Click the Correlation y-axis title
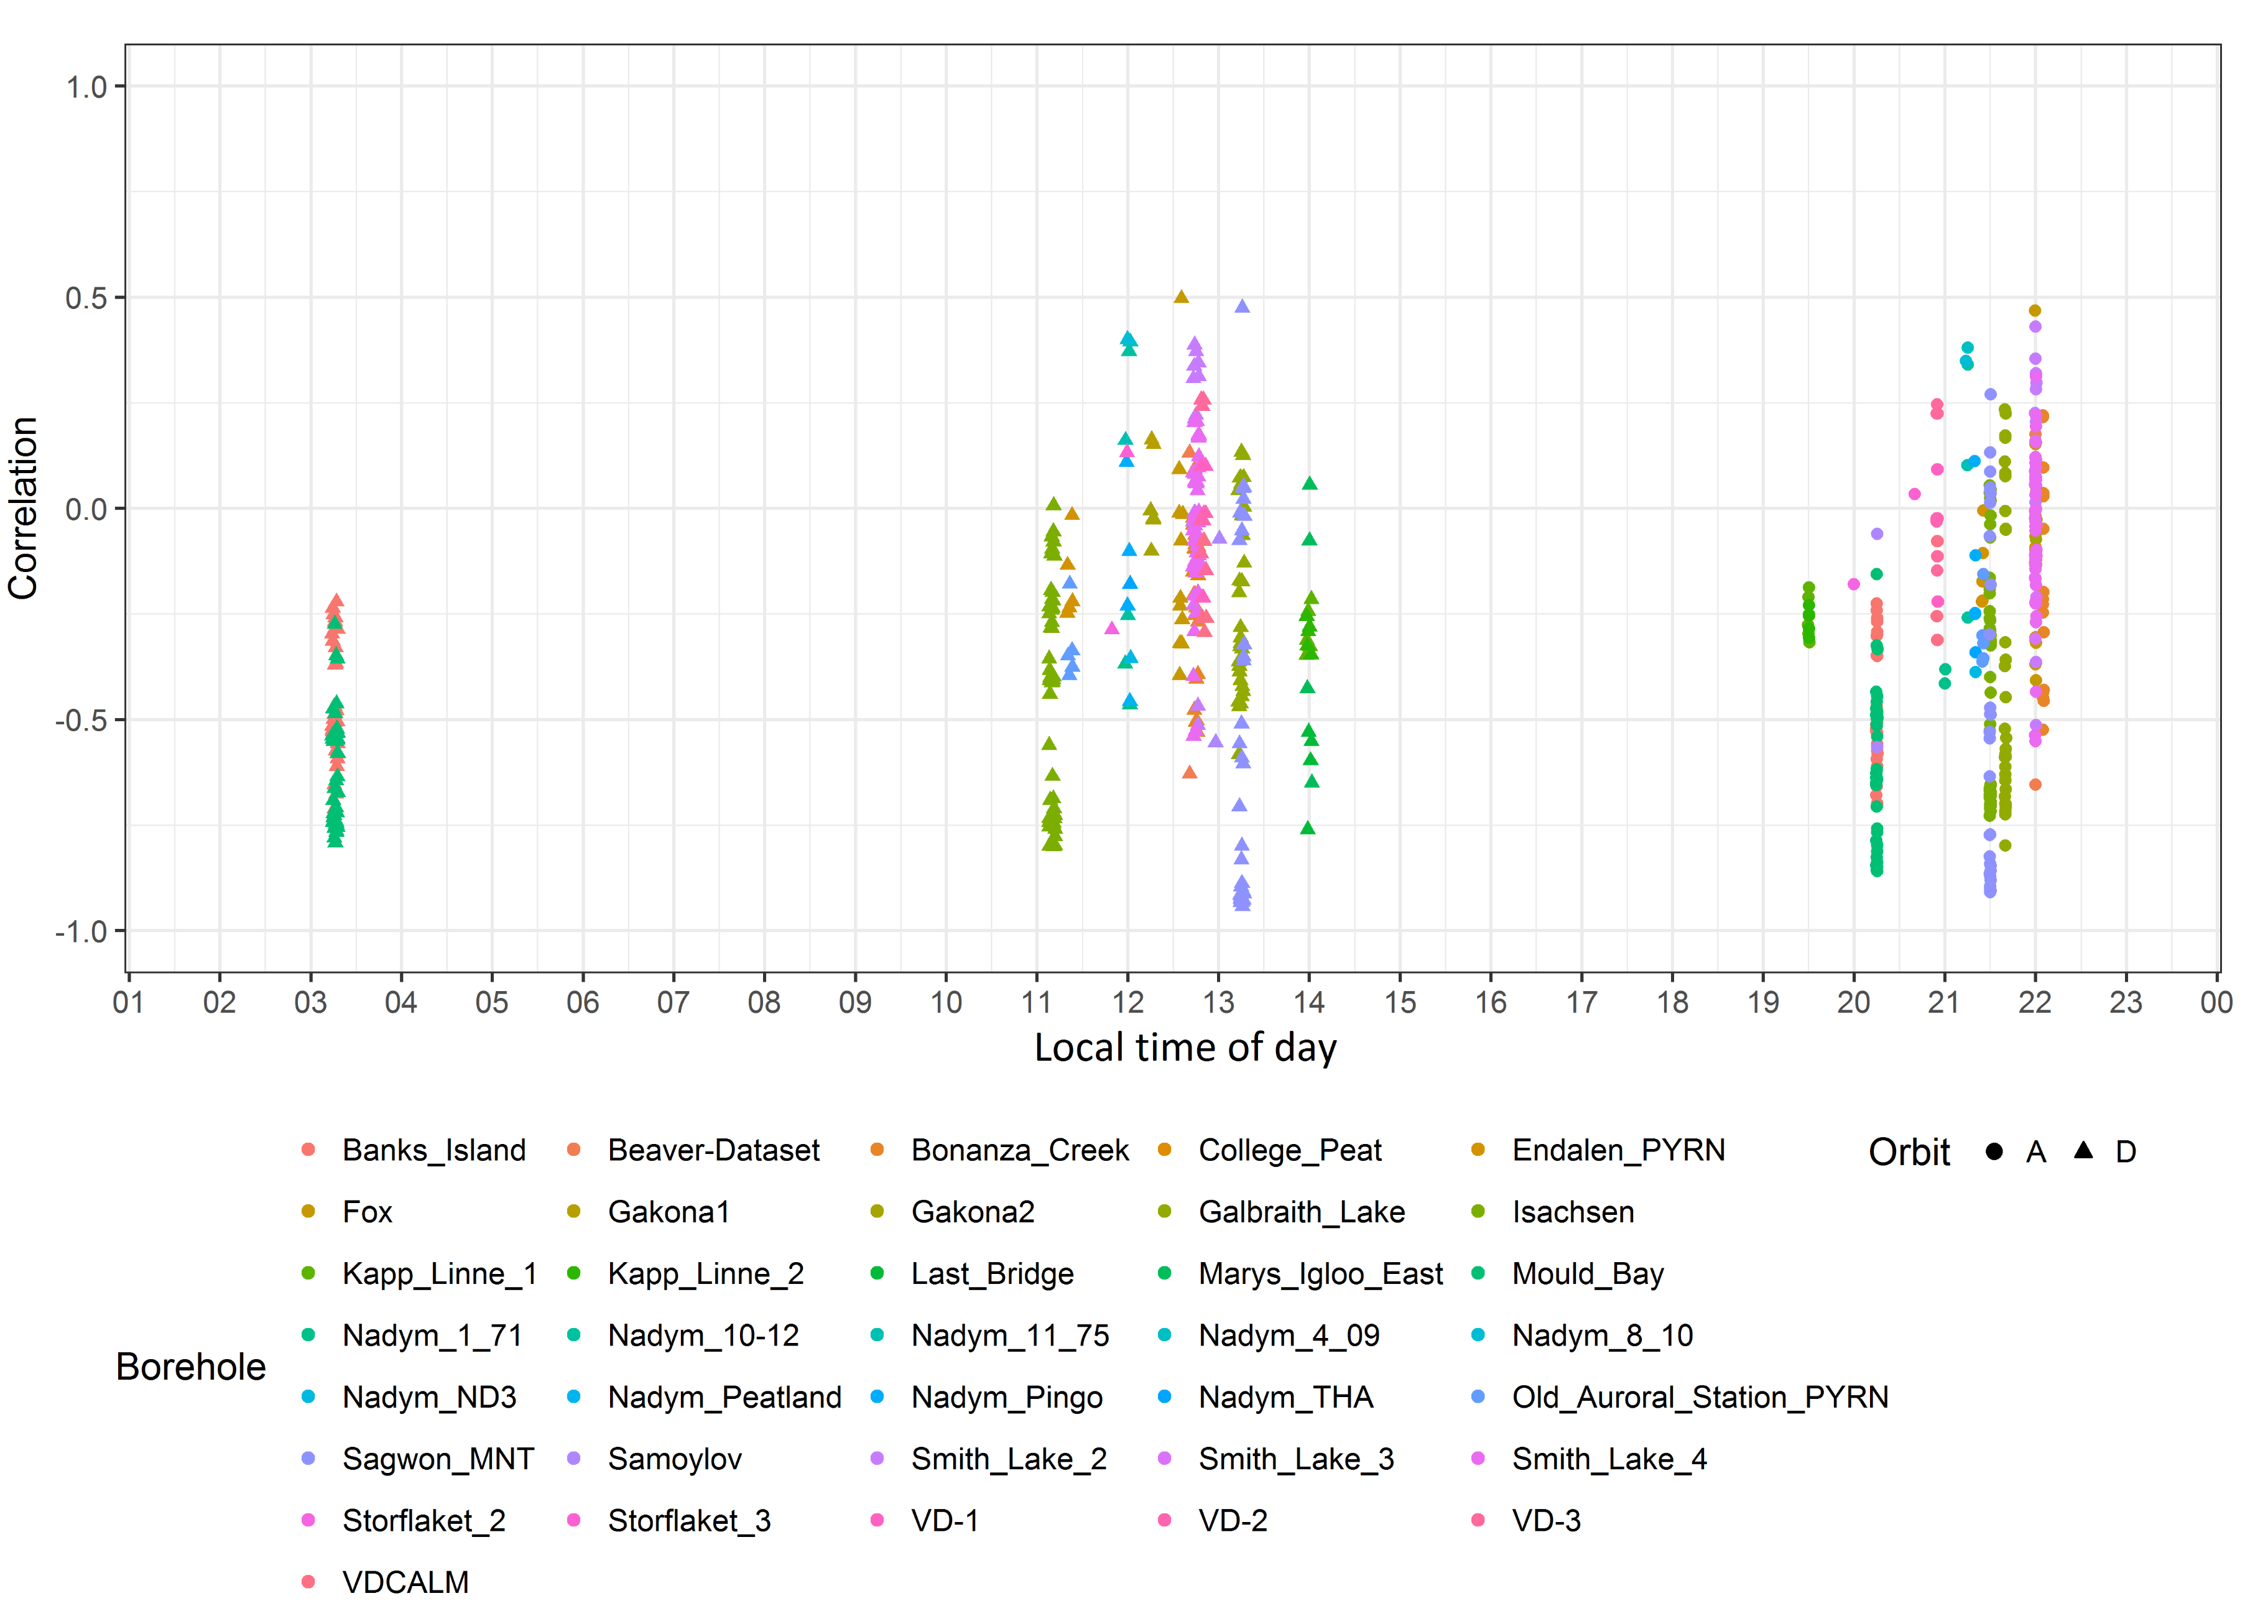Image resolution: width=2268 pixels, height=1624 pixels. 23,508
